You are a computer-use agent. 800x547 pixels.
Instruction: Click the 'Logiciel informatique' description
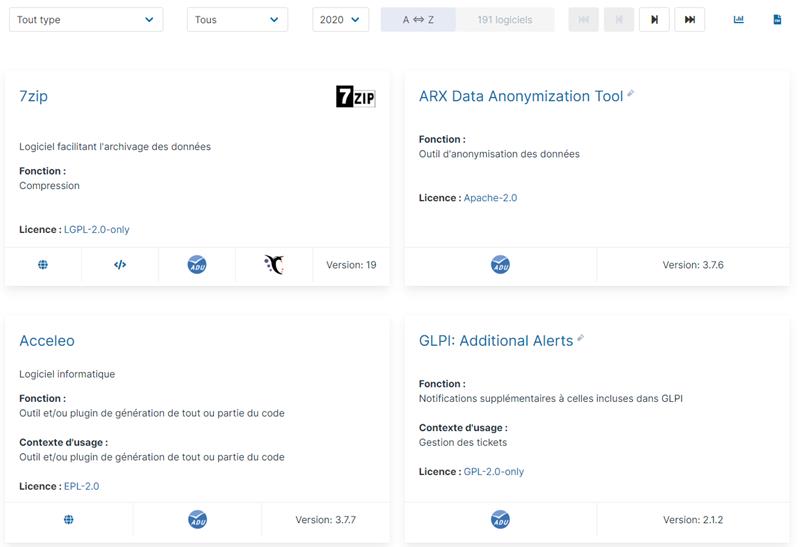67,374
